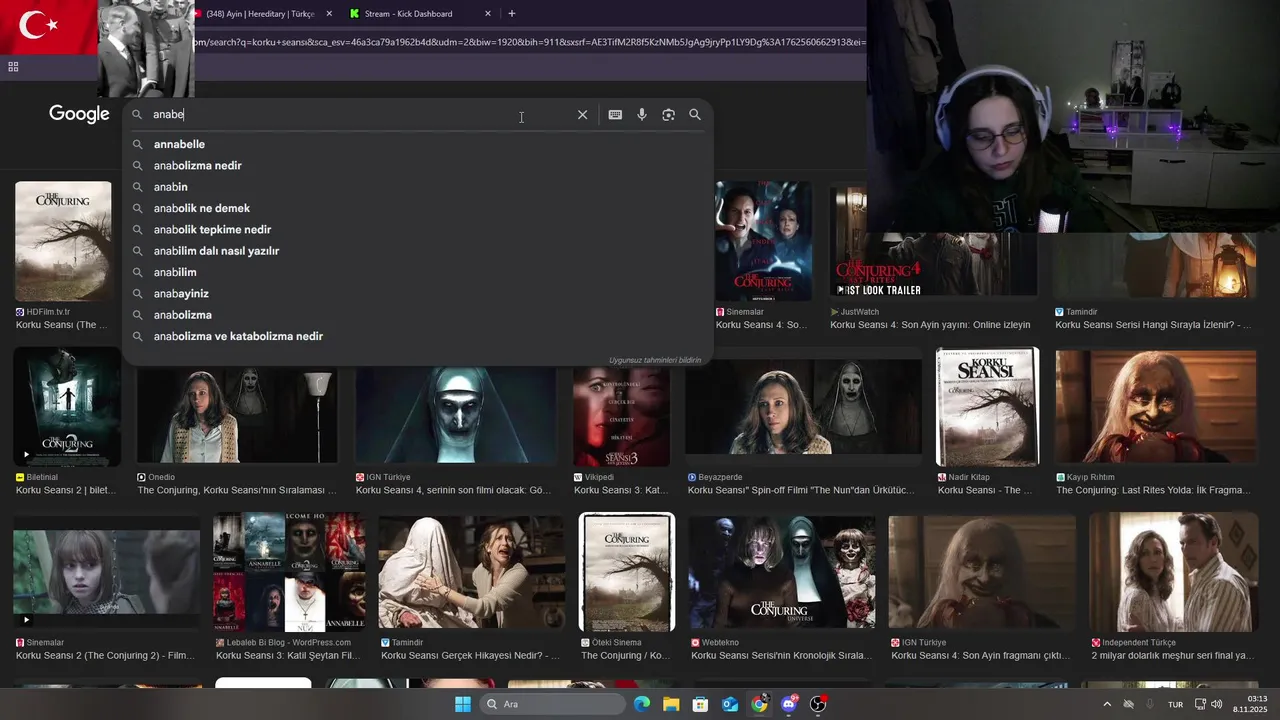Screen dimensions: 1280x720
Task: Open Discord from taskbar
Action: pyautogui.click(x=789, y=704)
